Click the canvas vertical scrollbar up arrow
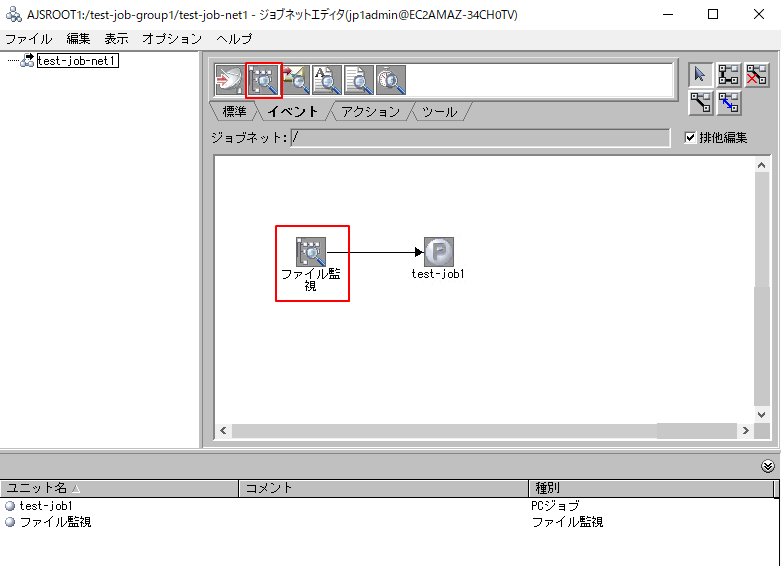This screenshot has width=781, height=566. (x=762, y=165)
